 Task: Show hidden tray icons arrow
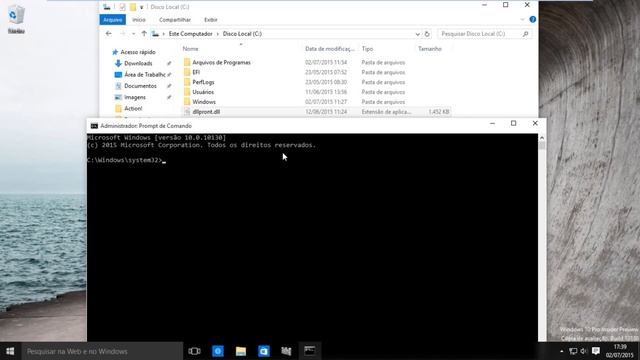click(x=562, y=351)
